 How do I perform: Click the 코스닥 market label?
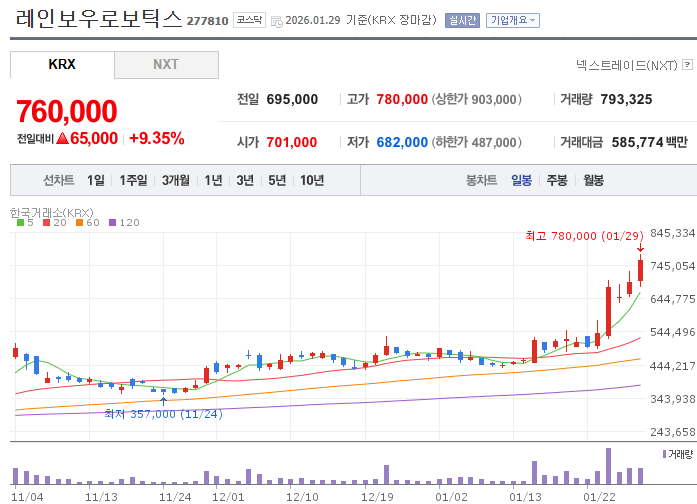[x=249, y=20]
